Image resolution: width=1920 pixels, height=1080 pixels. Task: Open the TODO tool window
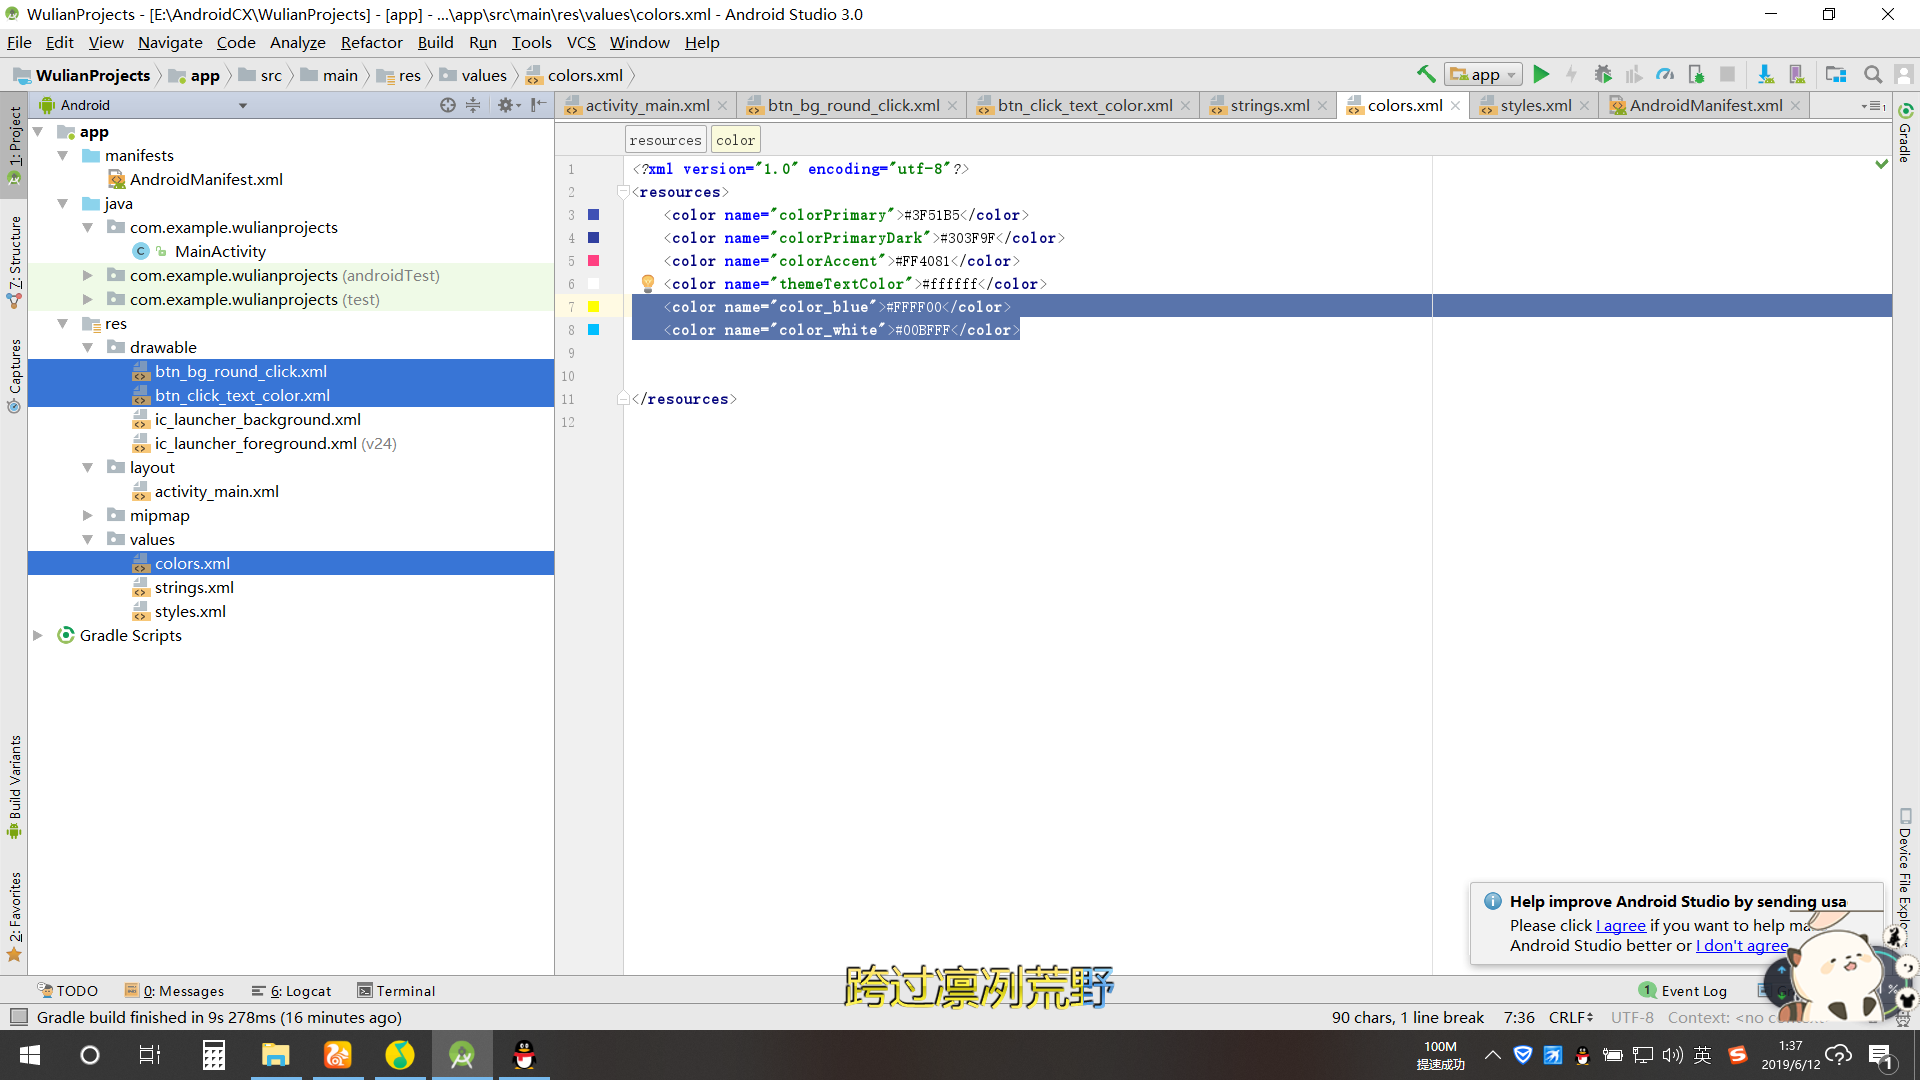68,991
